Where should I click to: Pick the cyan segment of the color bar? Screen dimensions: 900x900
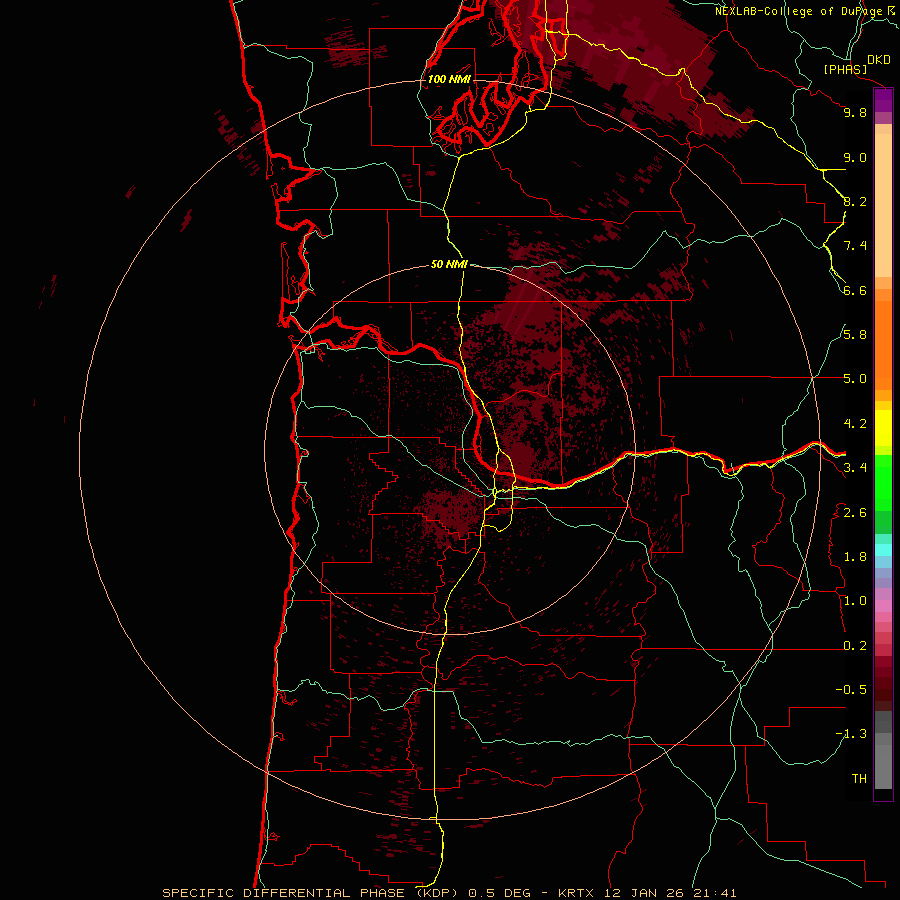pyautogui.click(x=883, y=550)
